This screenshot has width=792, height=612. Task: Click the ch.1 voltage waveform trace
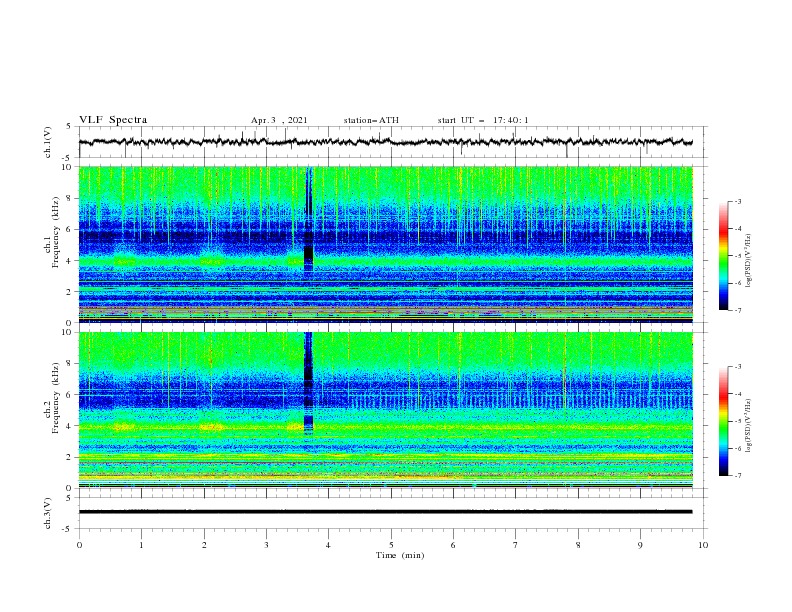click(385, 142)
